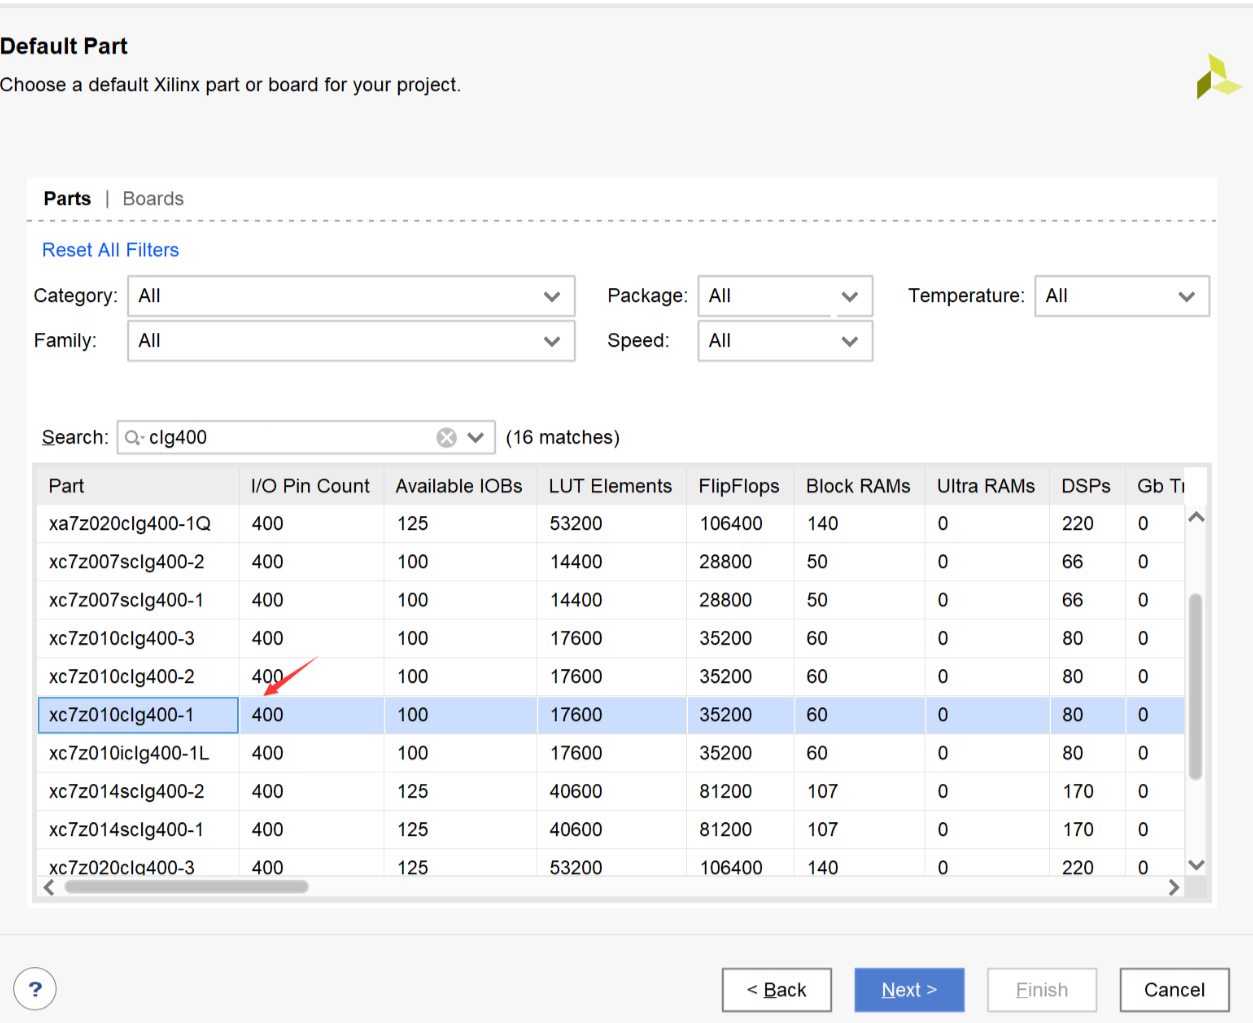The width and height of the screenshot is (1253, 1023).
Task: Click Block RAMs value 60 in xc7z010iclg400-1L row
Action: (x=817, y=753)
